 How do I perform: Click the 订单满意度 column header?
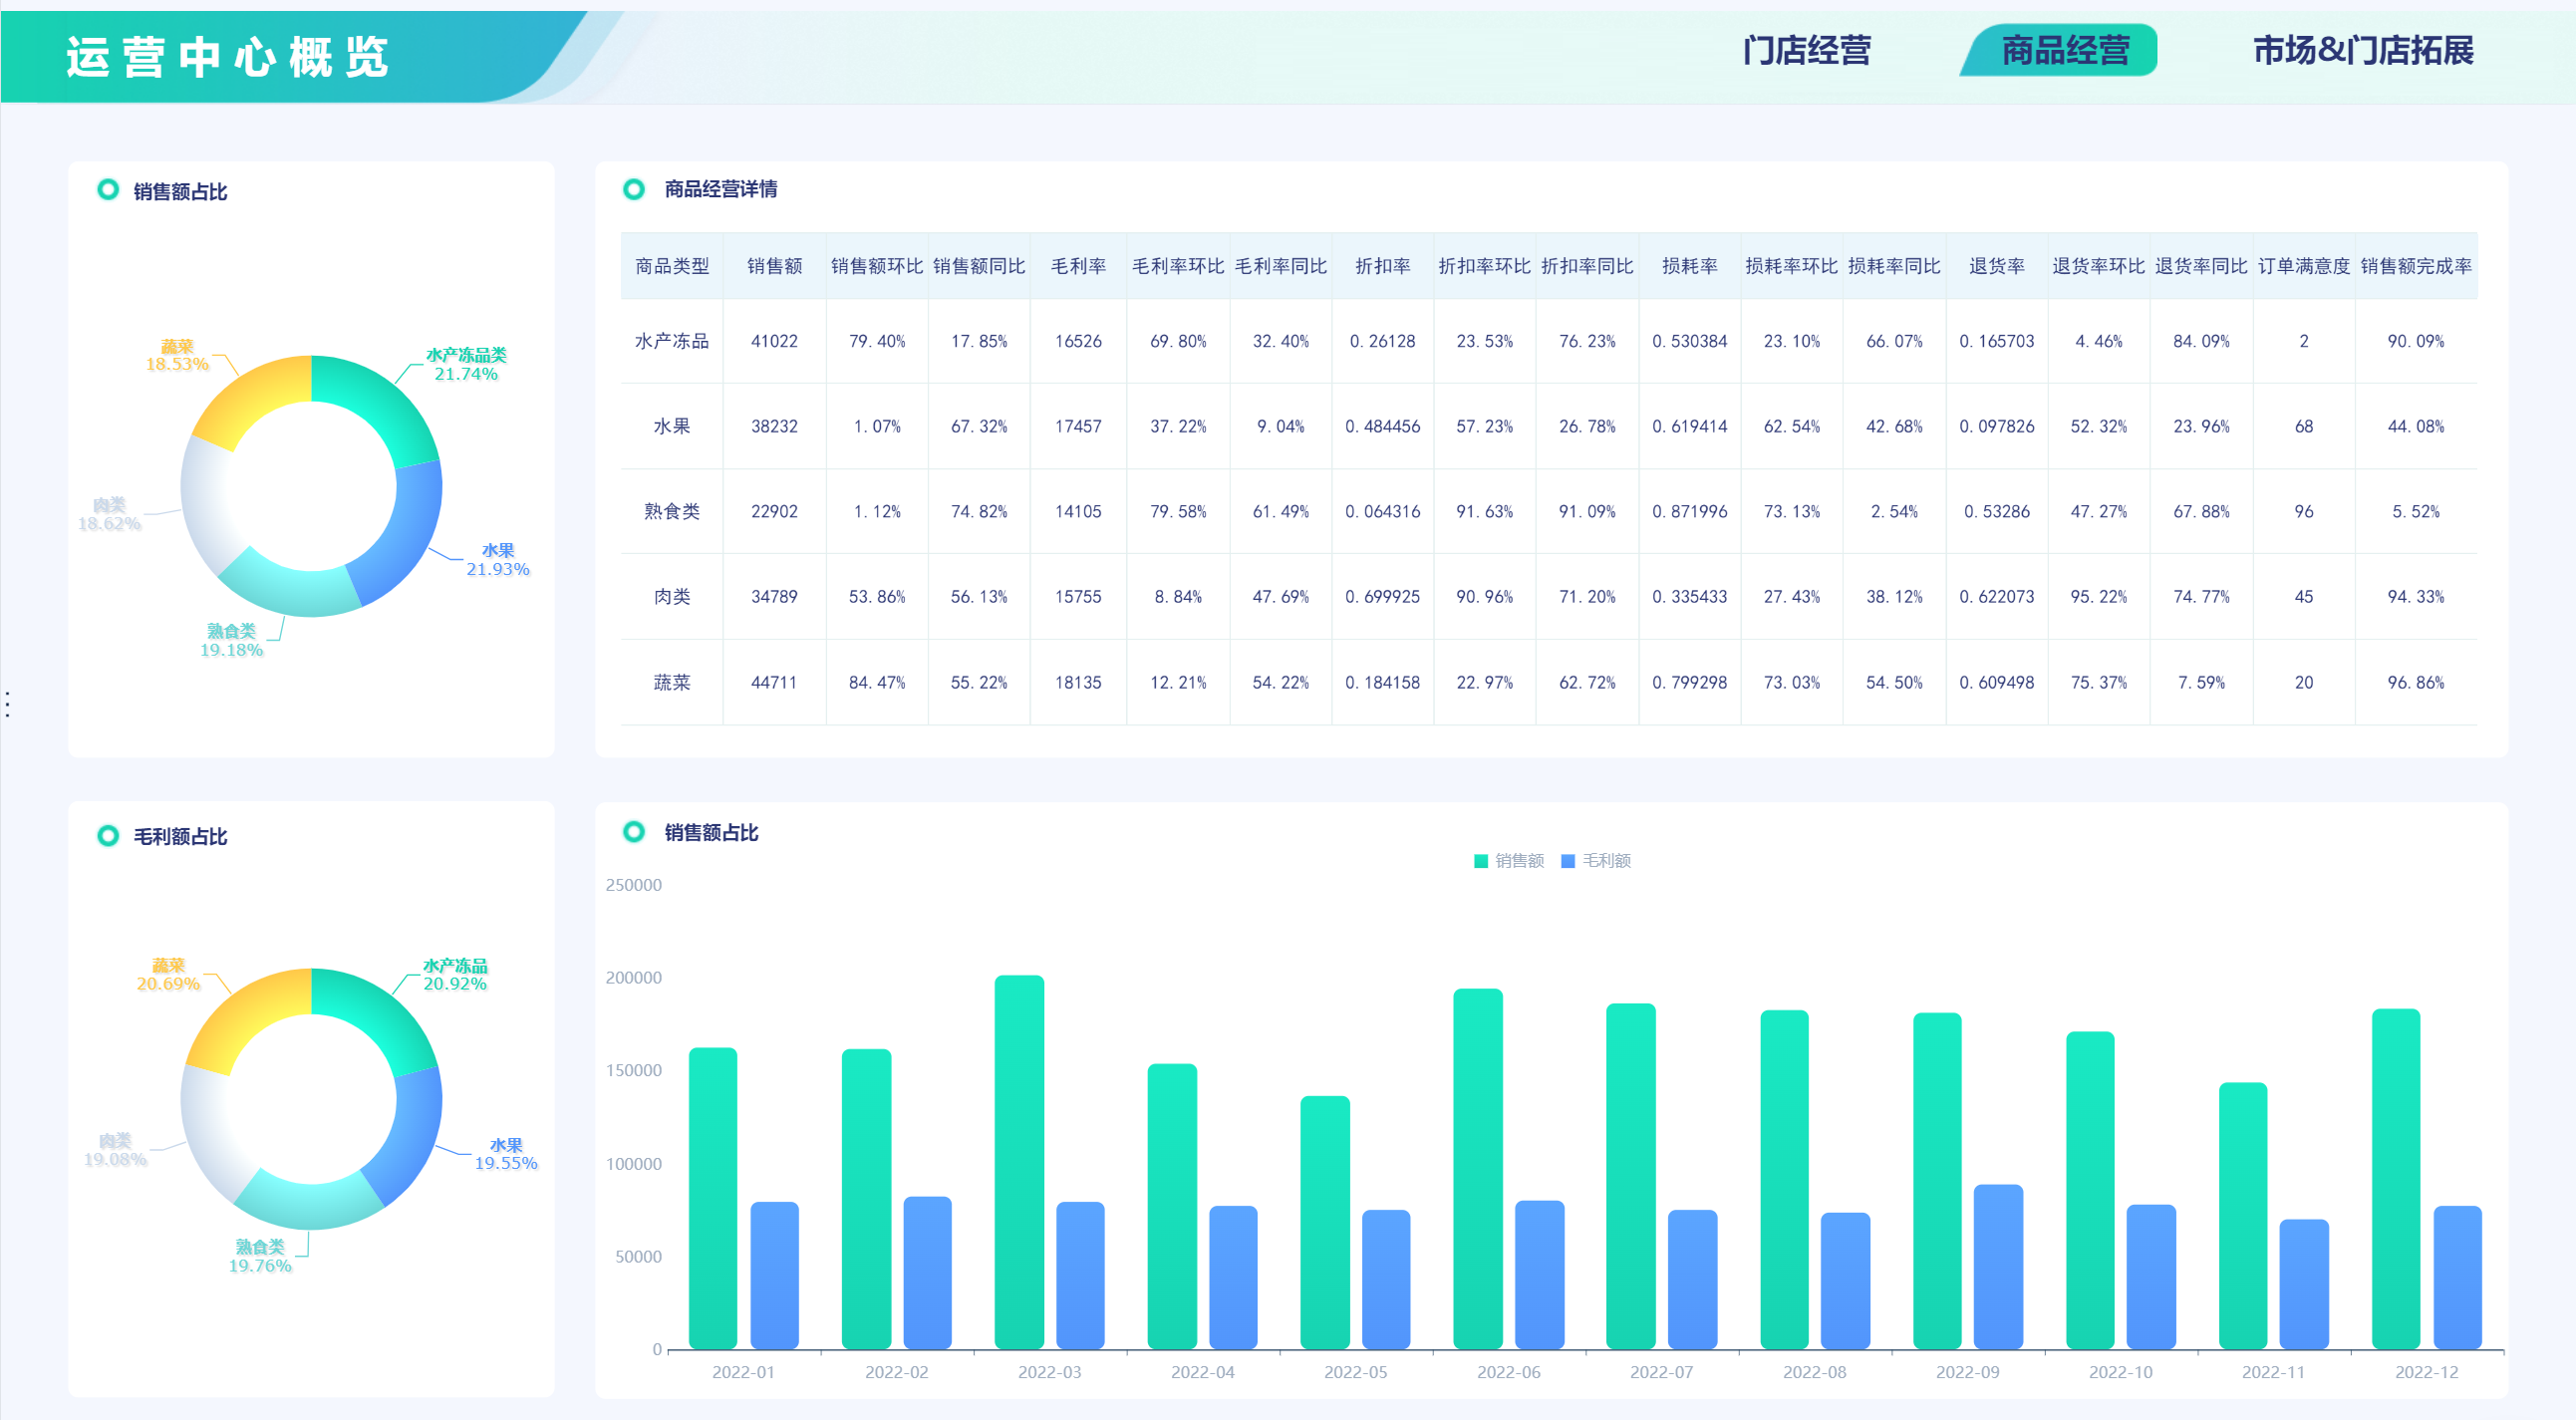(2303, 266)
